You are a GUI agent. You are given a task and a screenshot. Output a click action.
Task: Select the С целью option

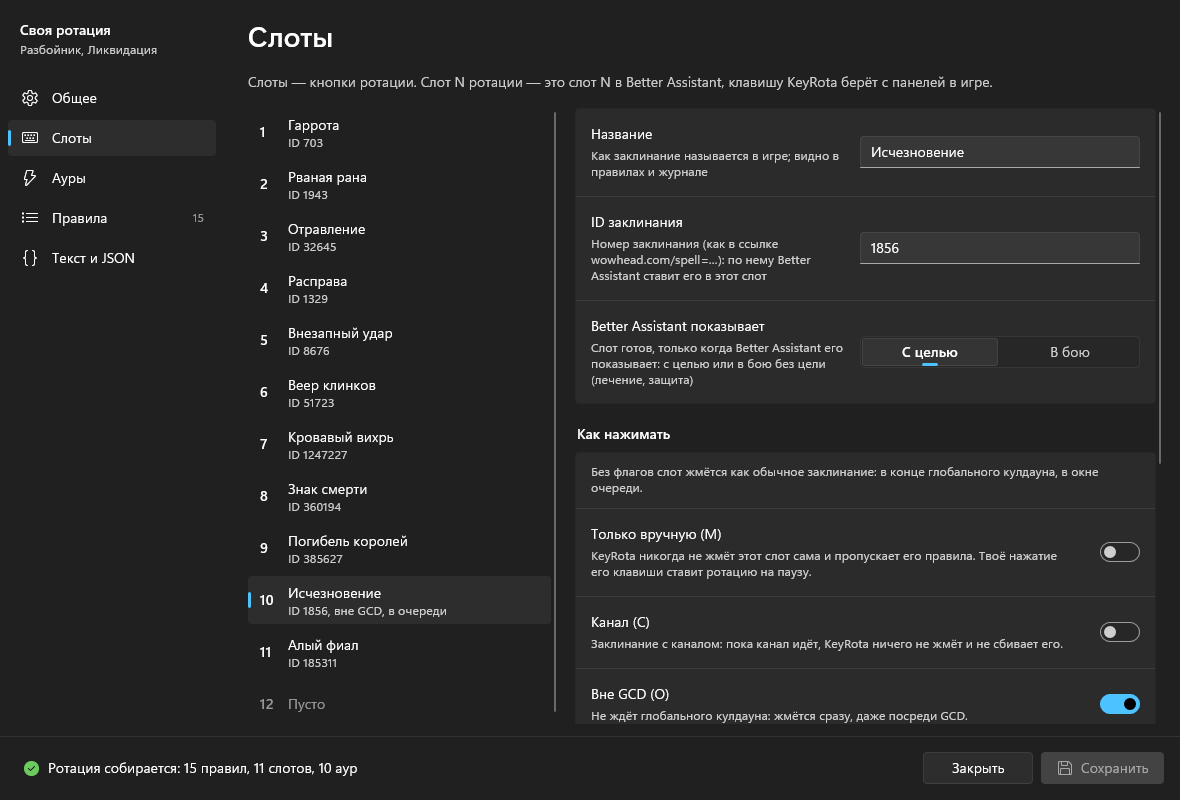click(x=929, y=352)
